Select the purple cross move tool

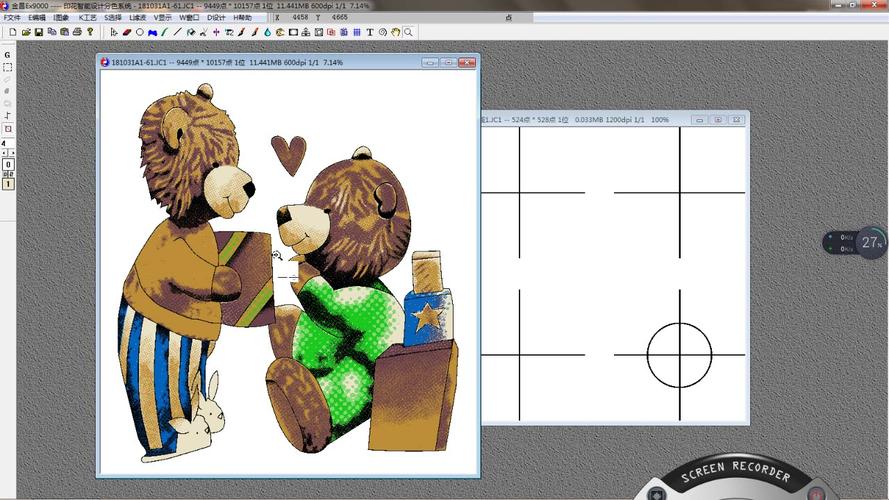click(x=216, y=32)
